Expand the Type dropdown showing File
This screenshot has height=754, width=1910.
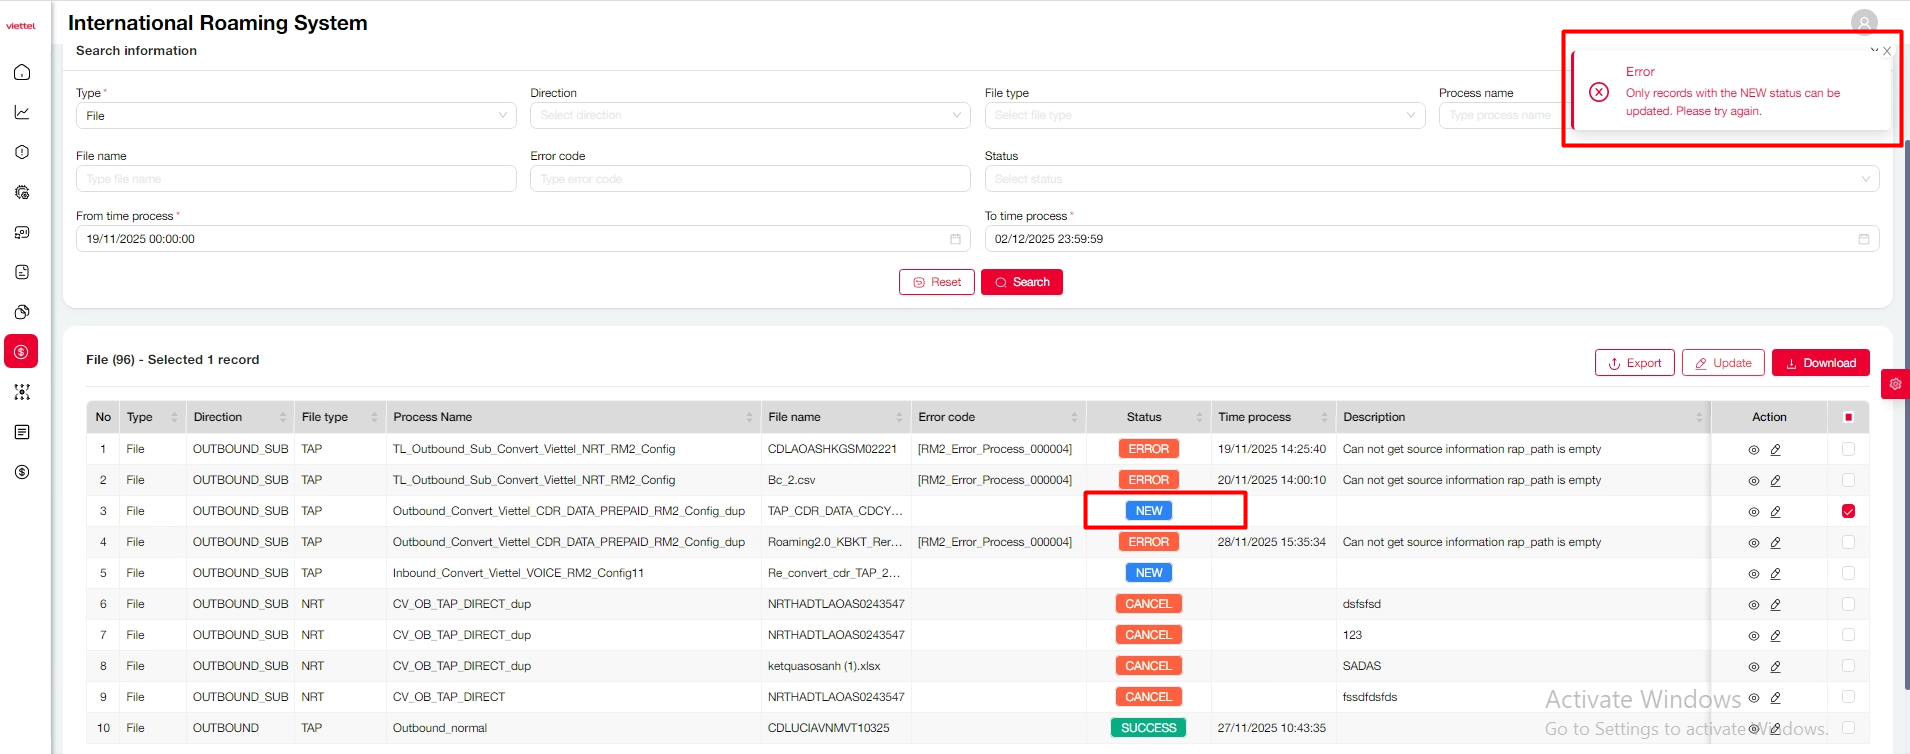[x=296, y=116]
